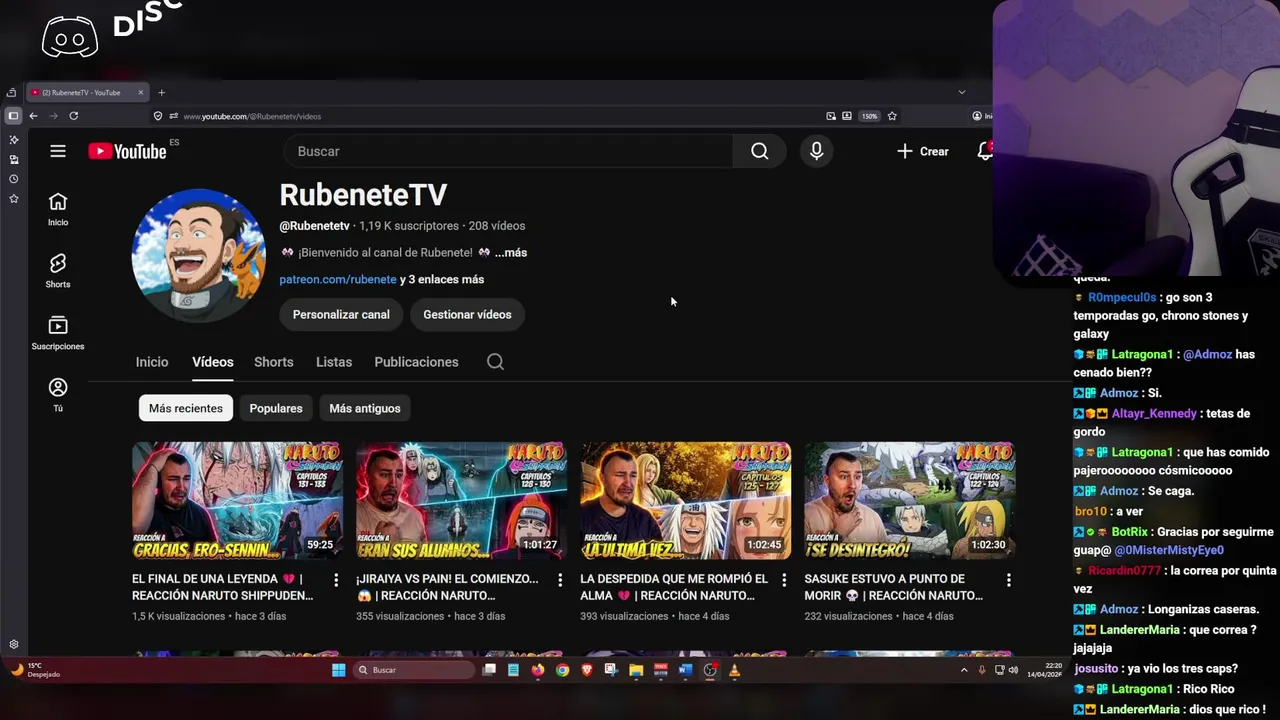
Task: Show hidden system tray icons chevron
Action: coord(964,670)
